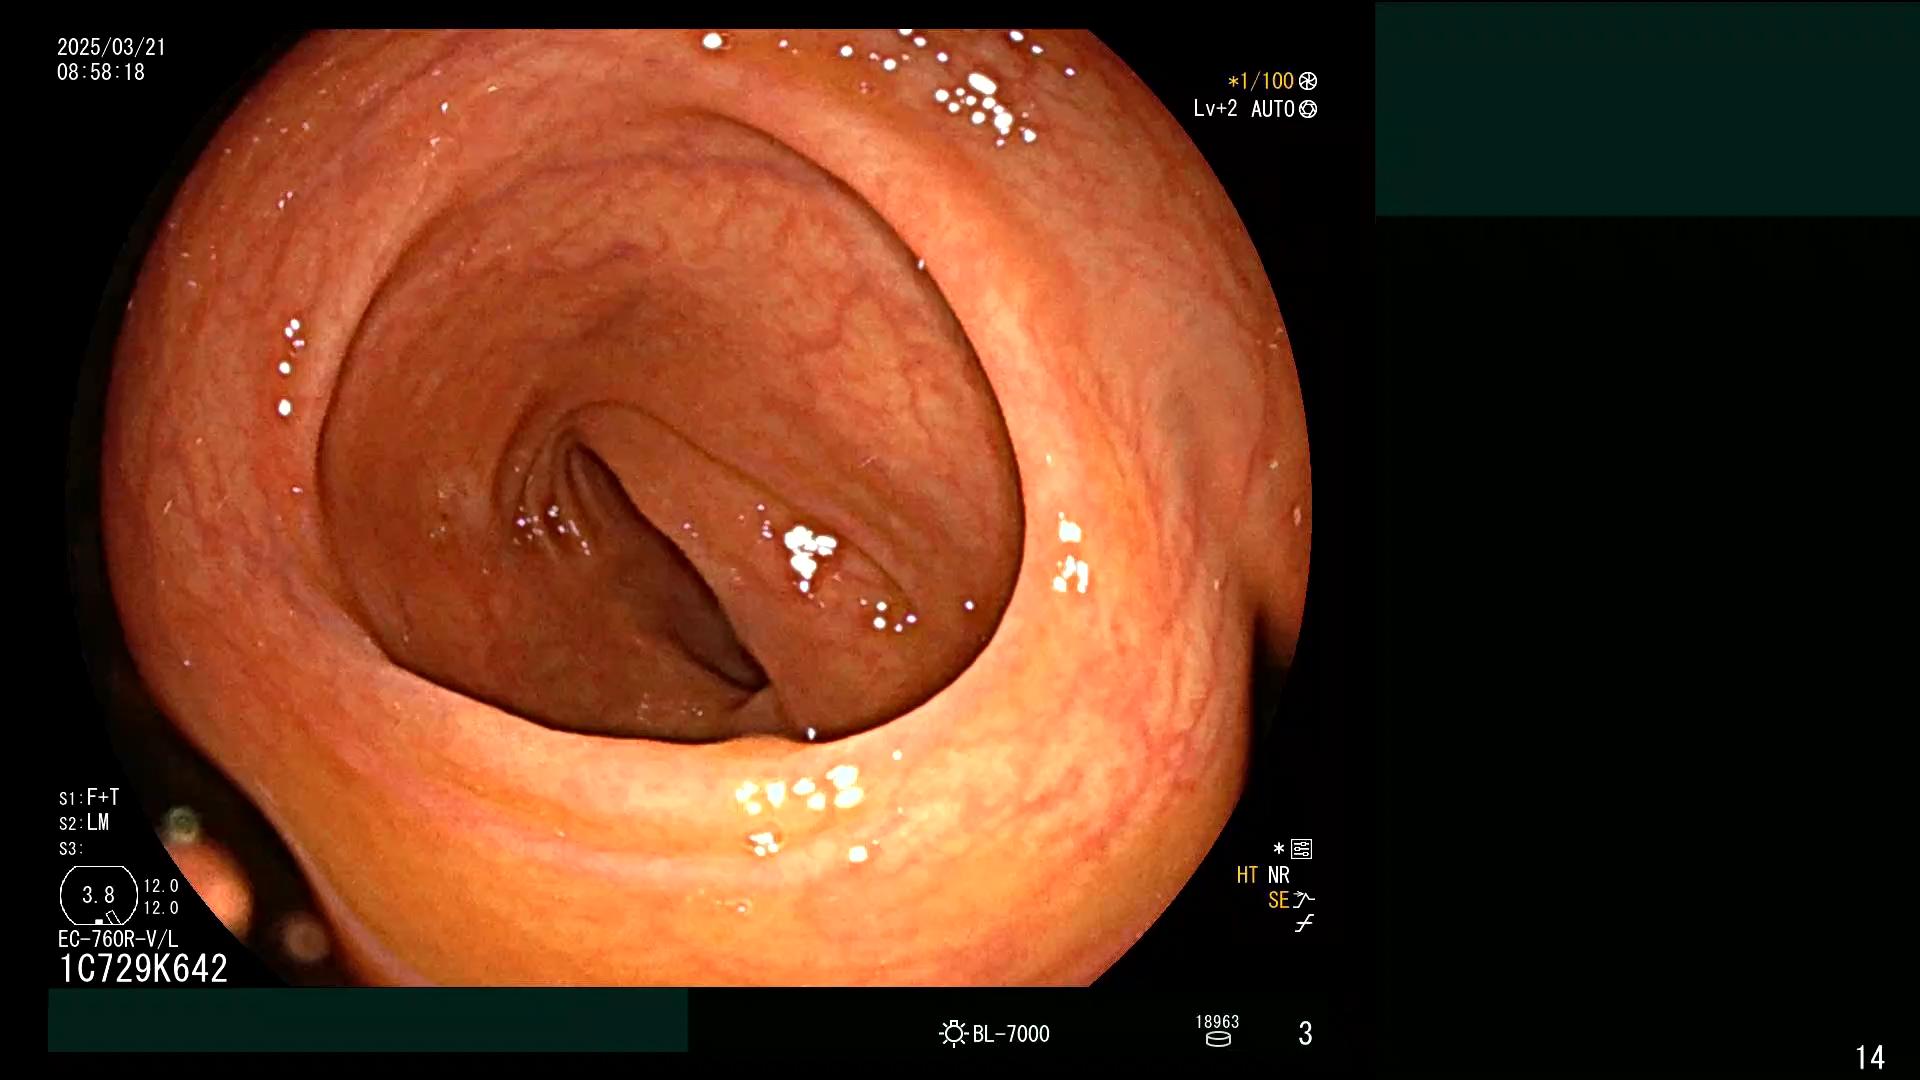Click the S1: F+T switch assignment

click(89, 797)
